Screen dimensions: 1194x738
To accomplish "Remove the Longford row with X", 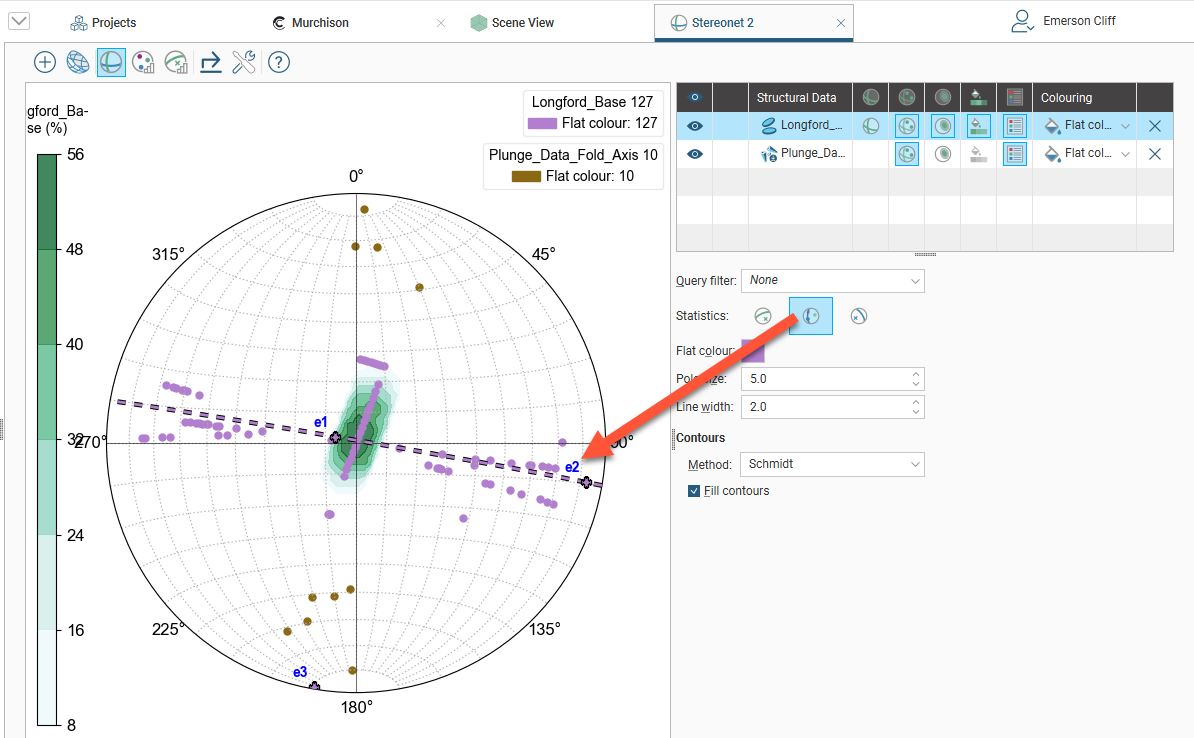I will (1154, 126).
